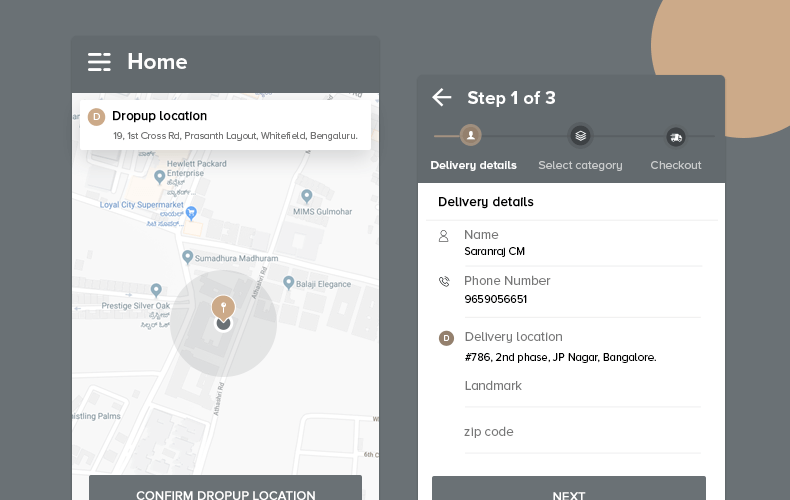Click the MIMS Gulmohar map label
This screenshot has width=790, height=500.
pyautogui.click(x=322, y=212)
